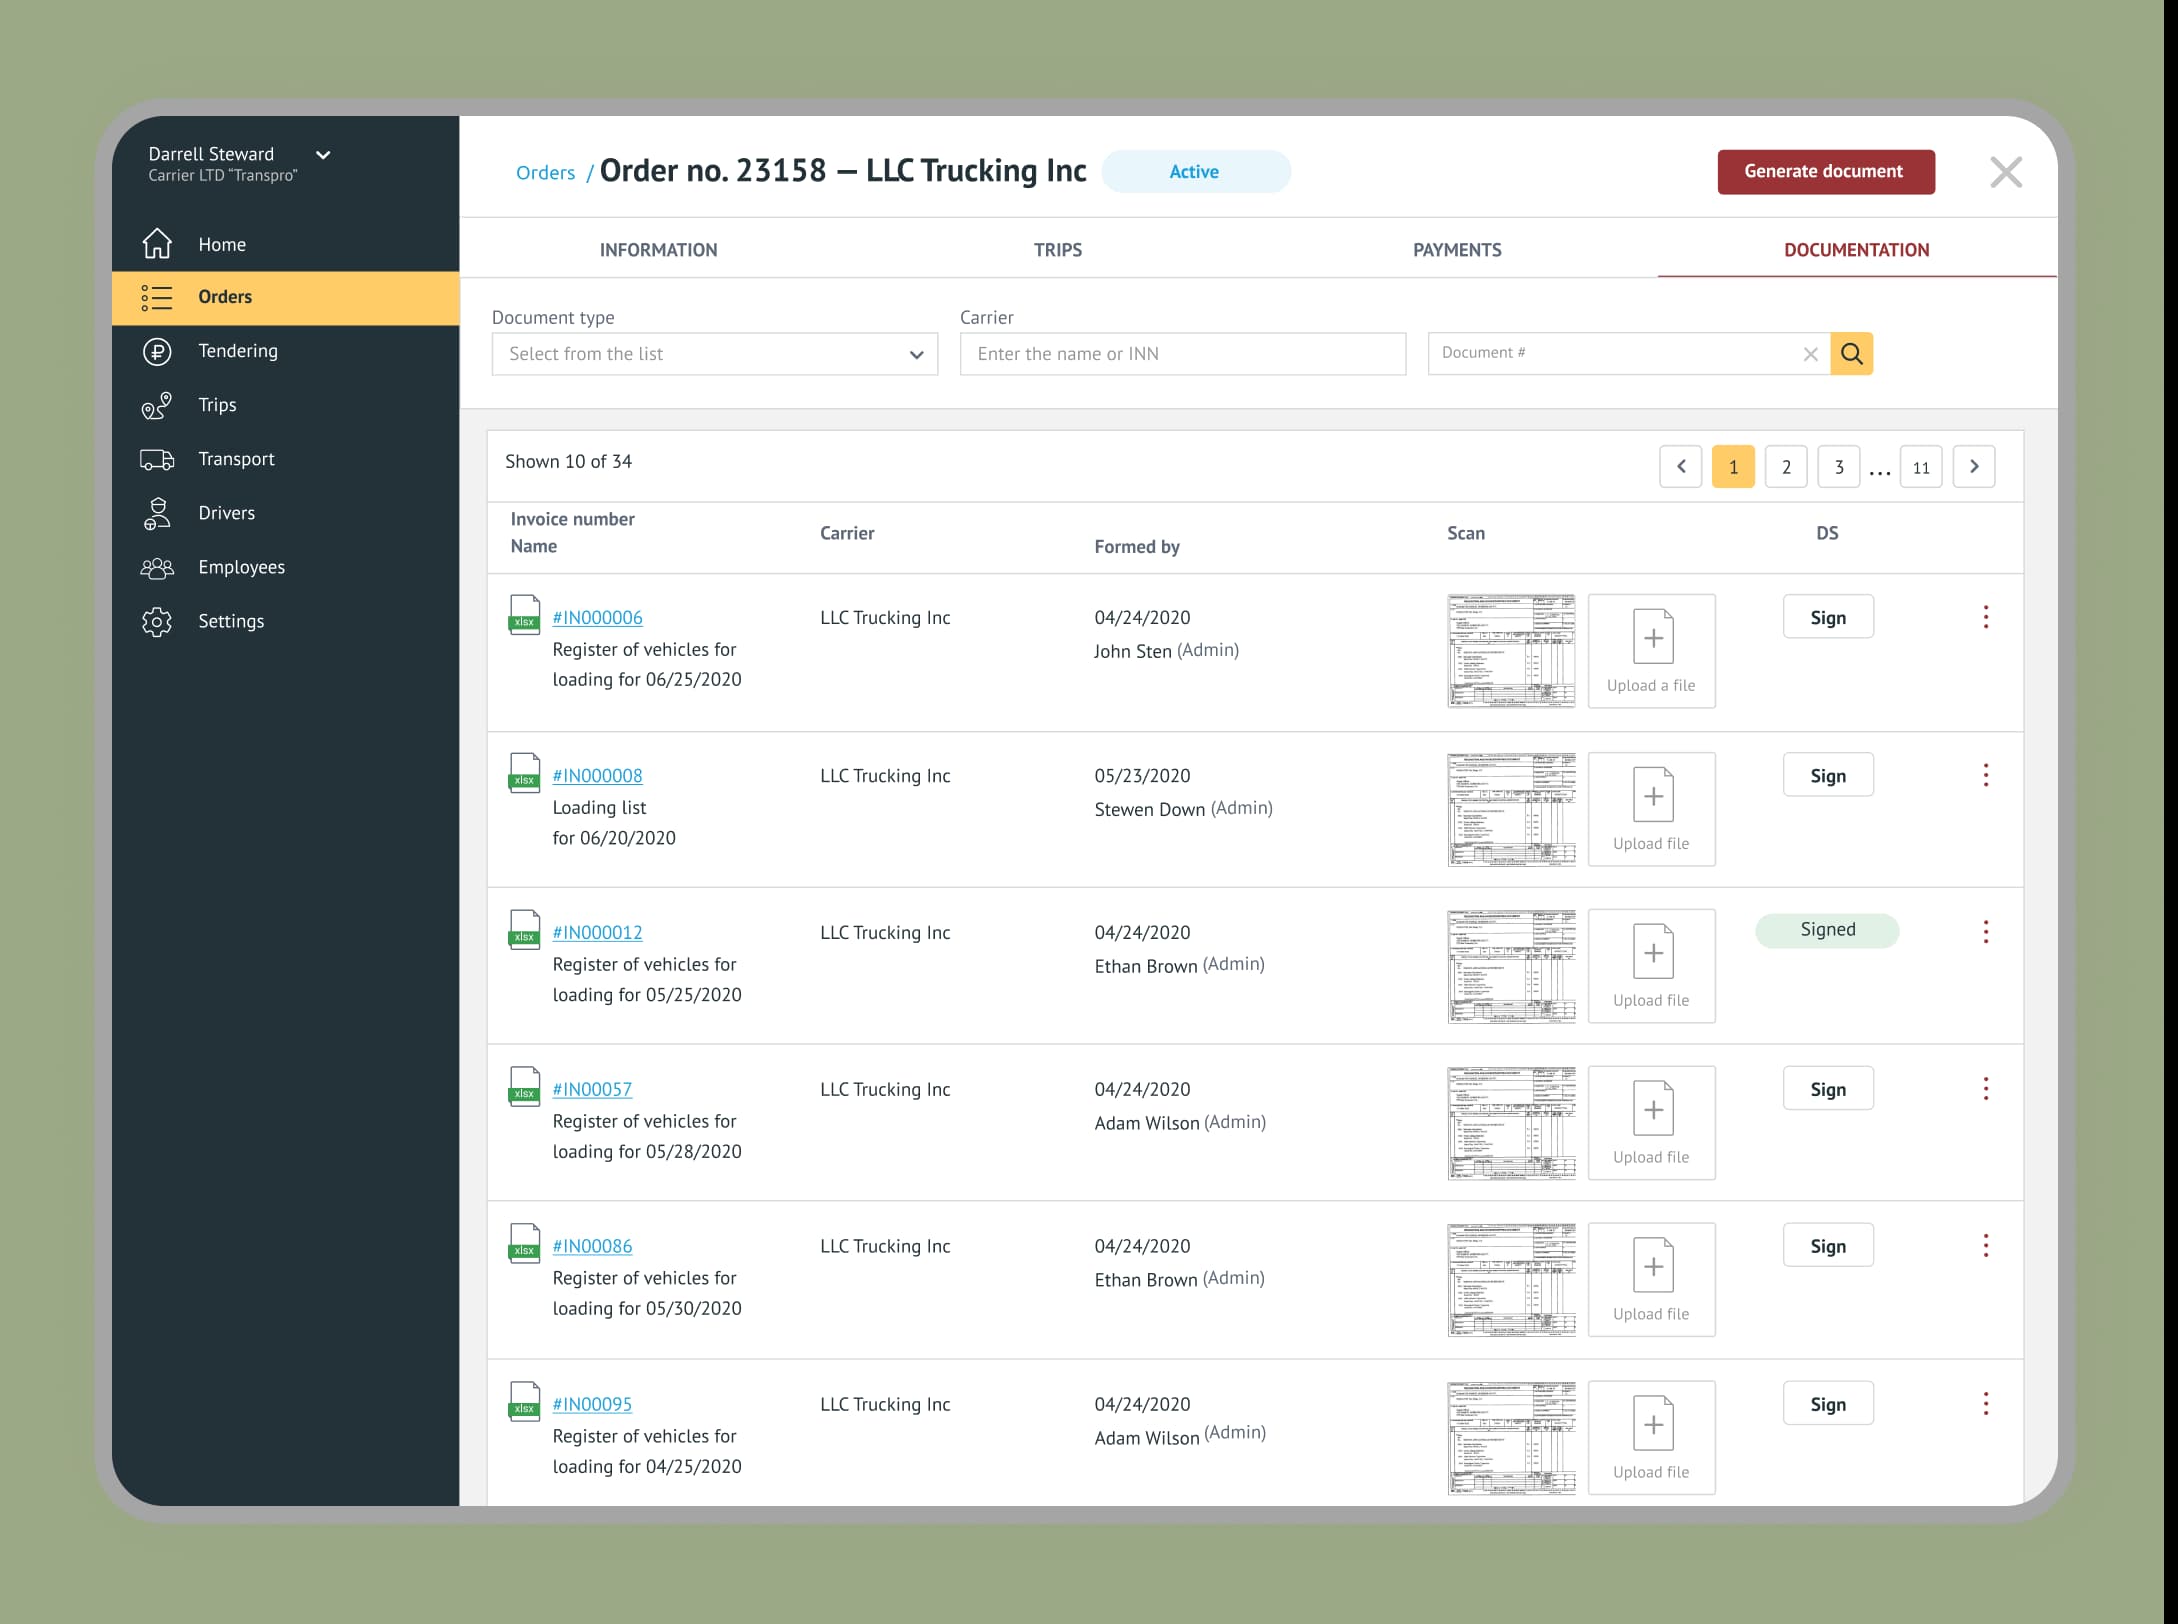The height and width of the screenshot is (1624, 2178).
Task: Expand the Darrell Steward account dropdown
Action: (x=323, y=155)
